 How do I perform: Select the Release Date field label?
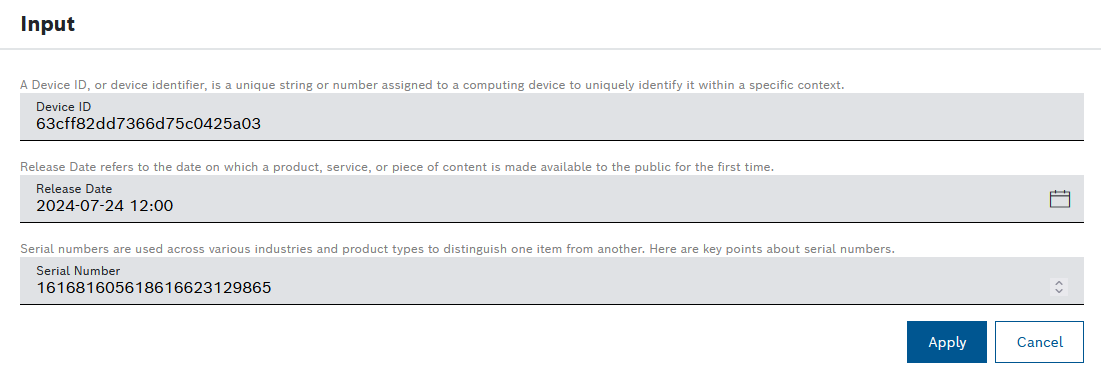[74, 188]
